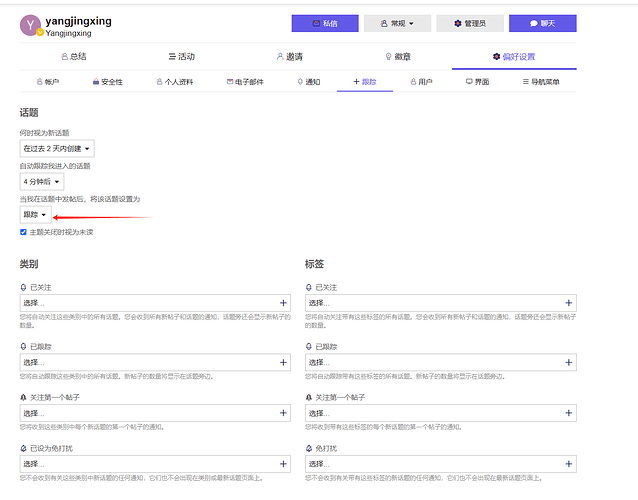
Task: View the 徽章 badges tab
Action: 397,57
